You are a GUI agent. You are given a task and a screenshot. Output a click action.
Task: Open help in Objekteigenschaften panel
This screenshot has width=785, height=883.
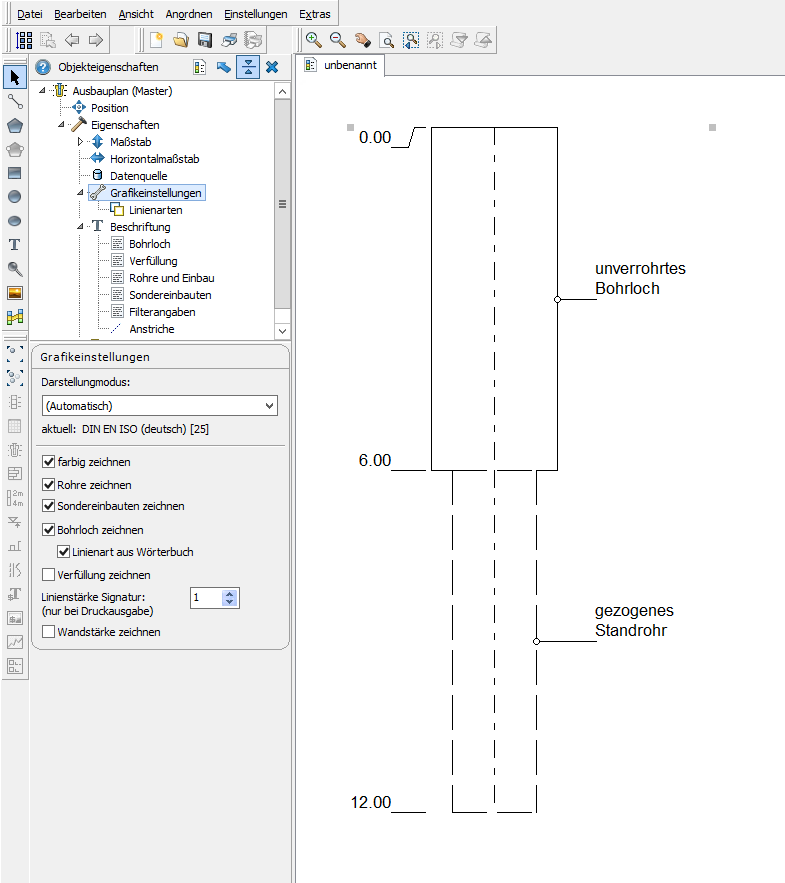43,68
